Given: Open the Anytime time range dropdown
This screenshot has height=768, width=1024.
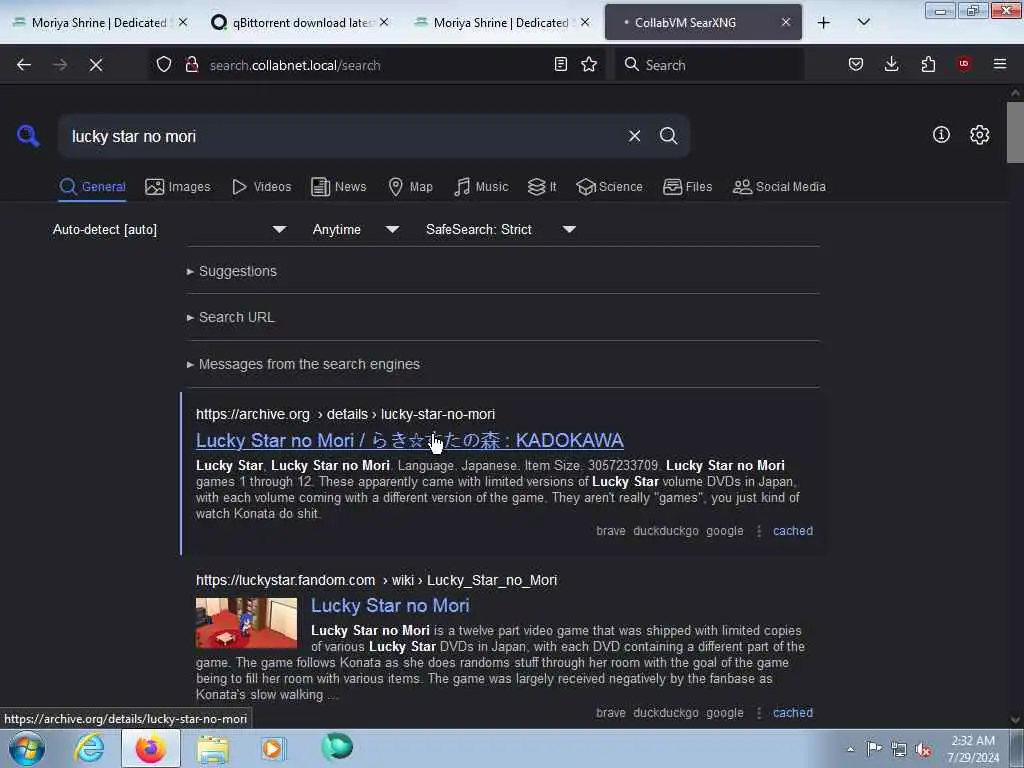Looking at the screenshot, I should [x=356, y=229].
